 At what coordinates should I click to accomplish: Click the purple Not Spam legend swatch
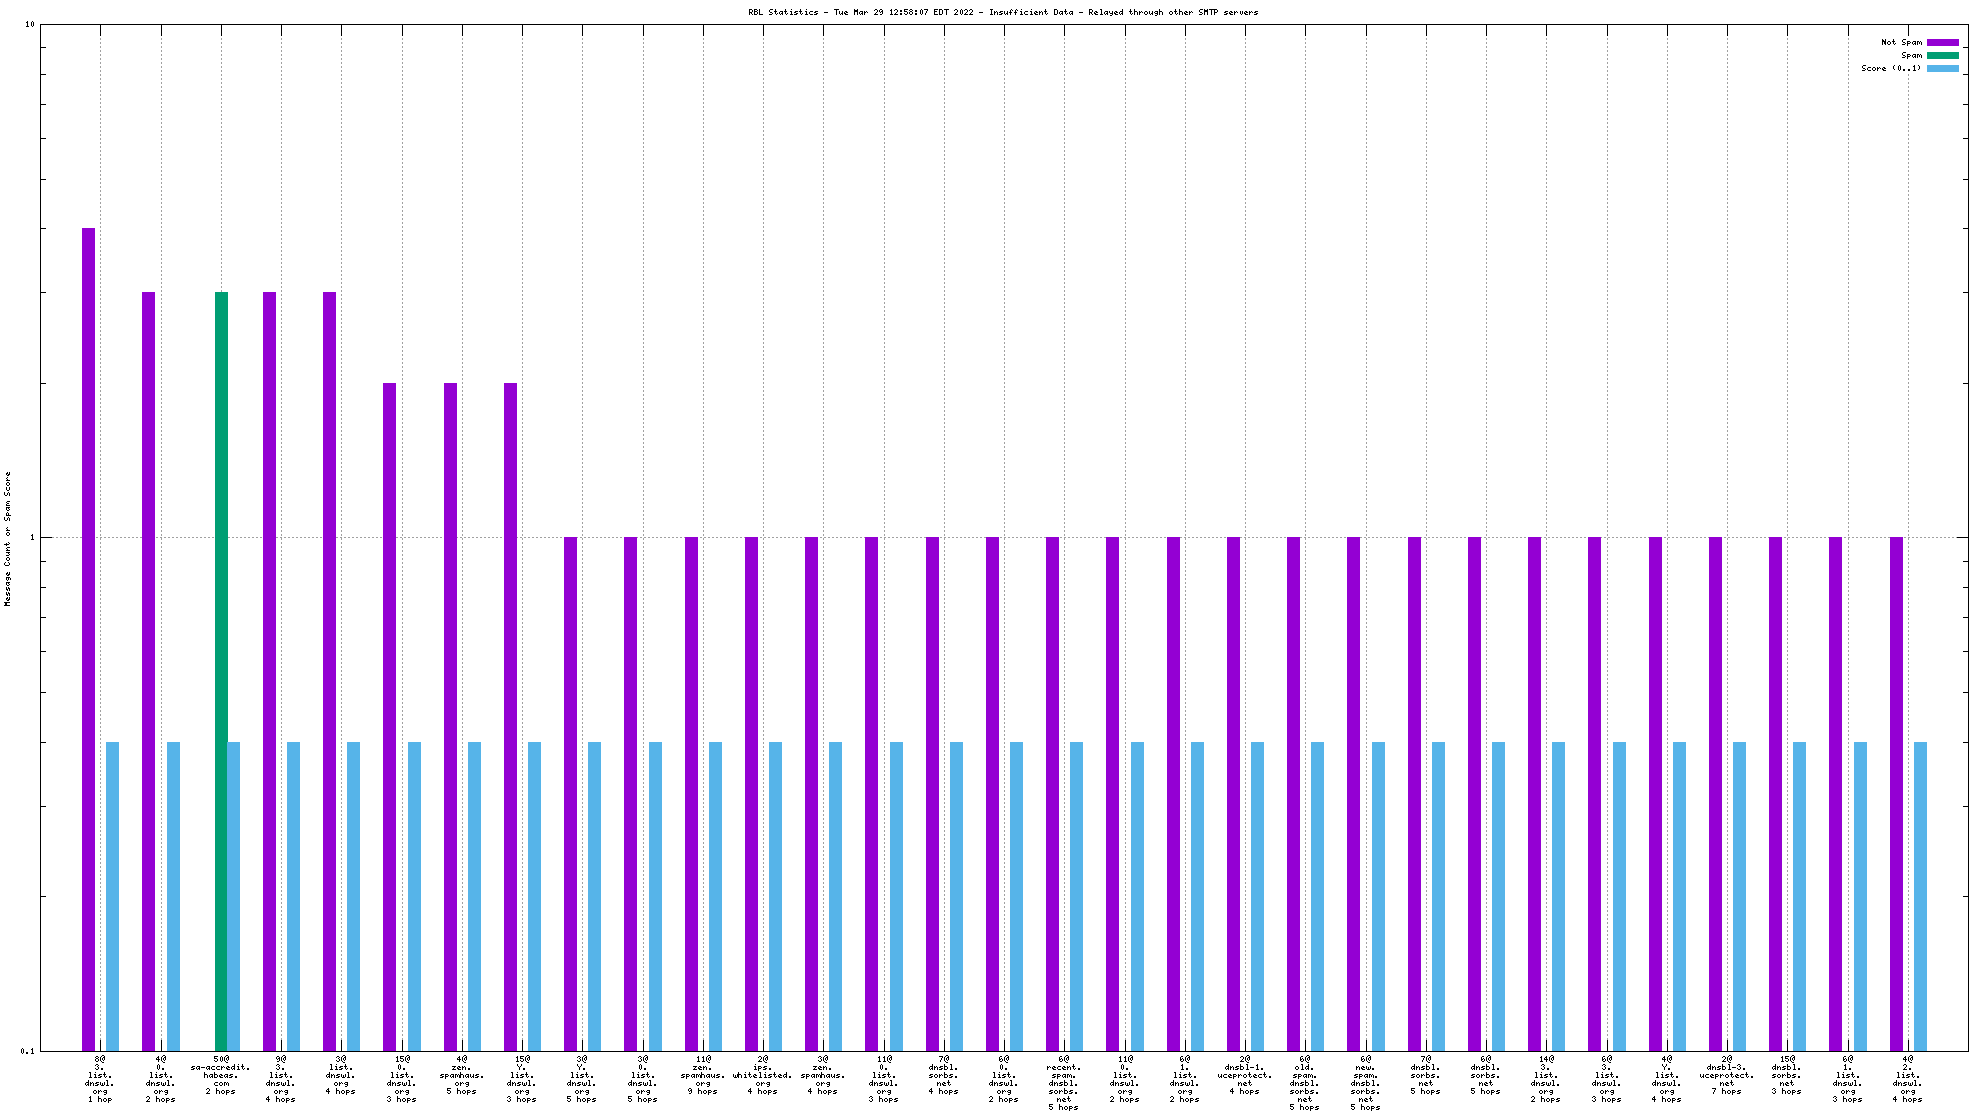(x=1942, y=42)
